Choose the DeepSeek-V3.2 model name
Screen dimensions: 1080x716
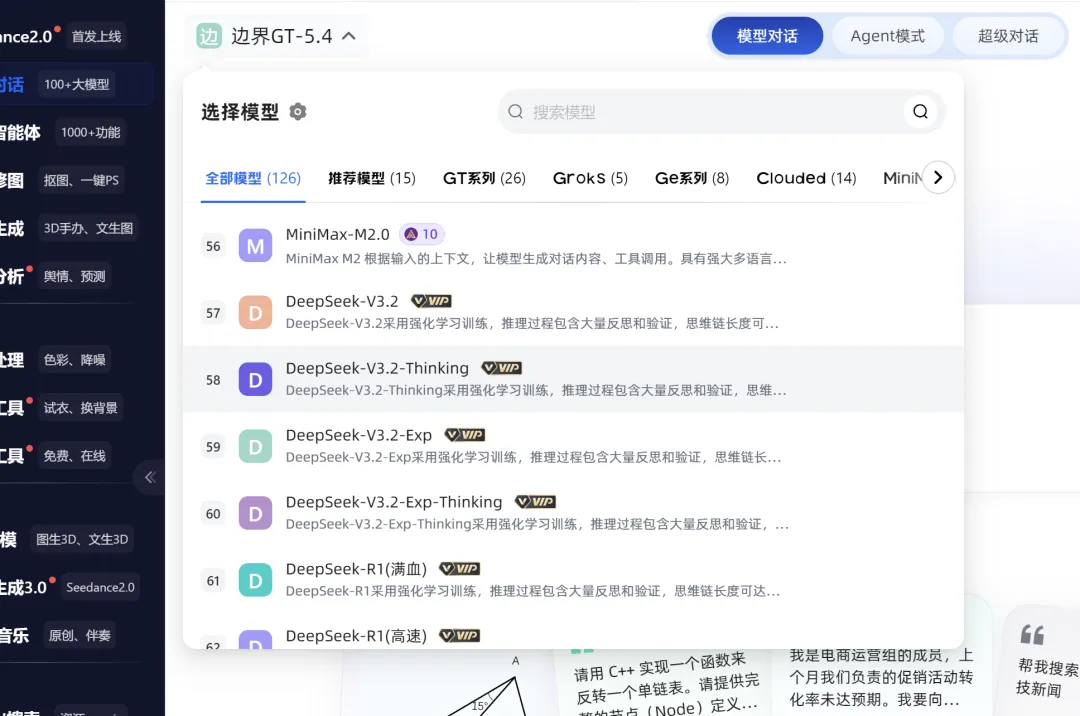tap(342, 301)
